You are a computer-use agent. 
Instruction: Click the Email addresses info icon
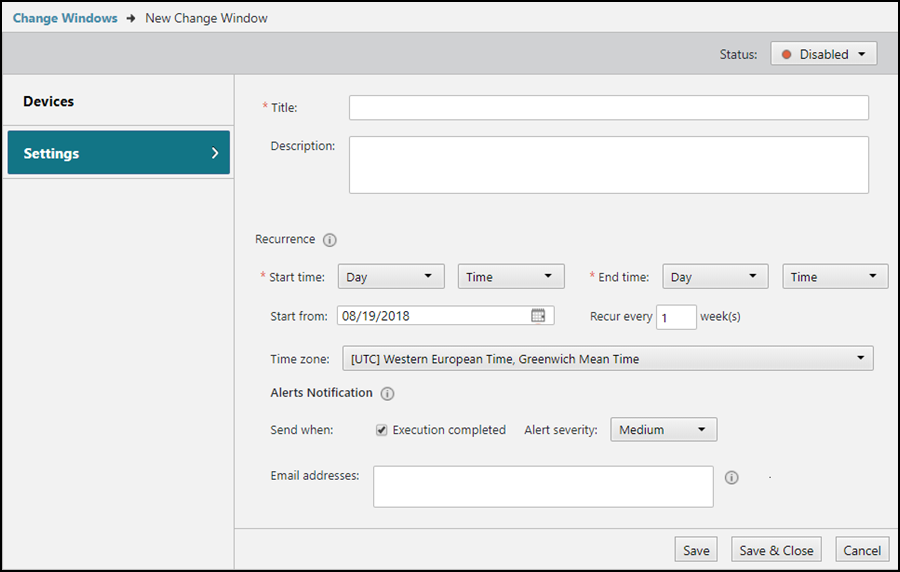click(x=731, y=478)
